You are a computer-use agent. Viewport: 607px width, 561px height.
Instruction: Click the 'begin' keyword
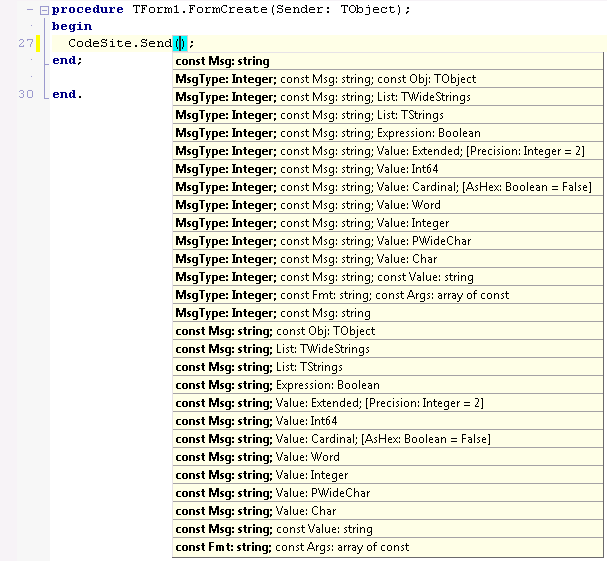[72, 26]
